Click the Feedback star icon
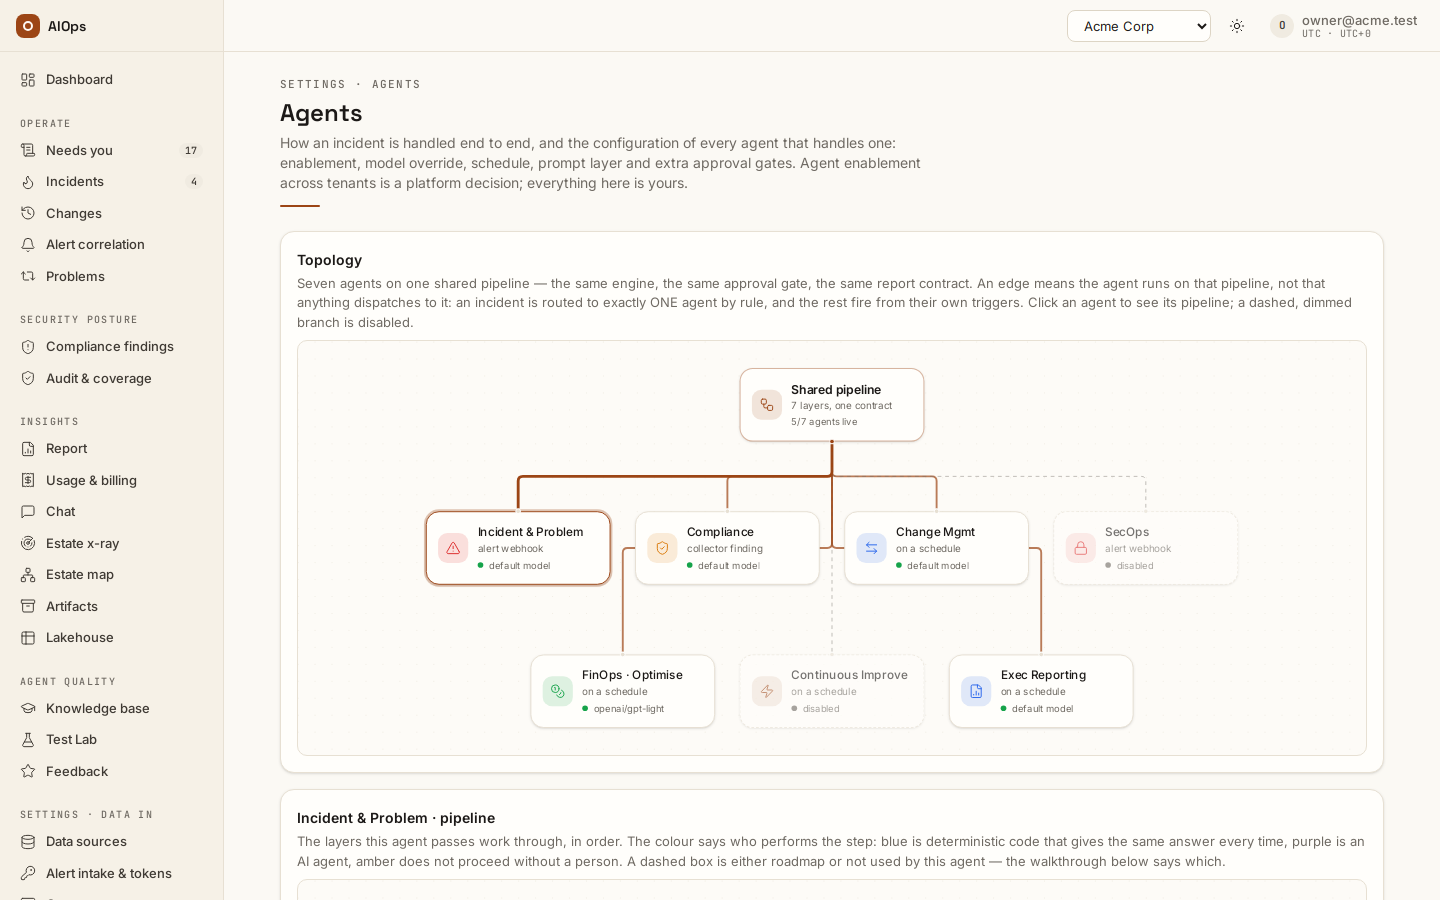This screenshot has width=1440, height=900. coord(28,772)
